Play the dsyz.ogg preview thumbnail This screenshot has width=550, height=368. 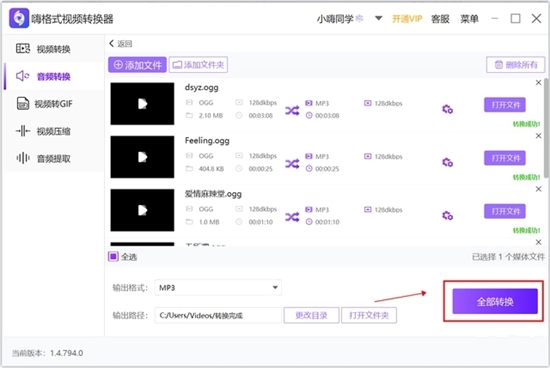tap(142, 104)
